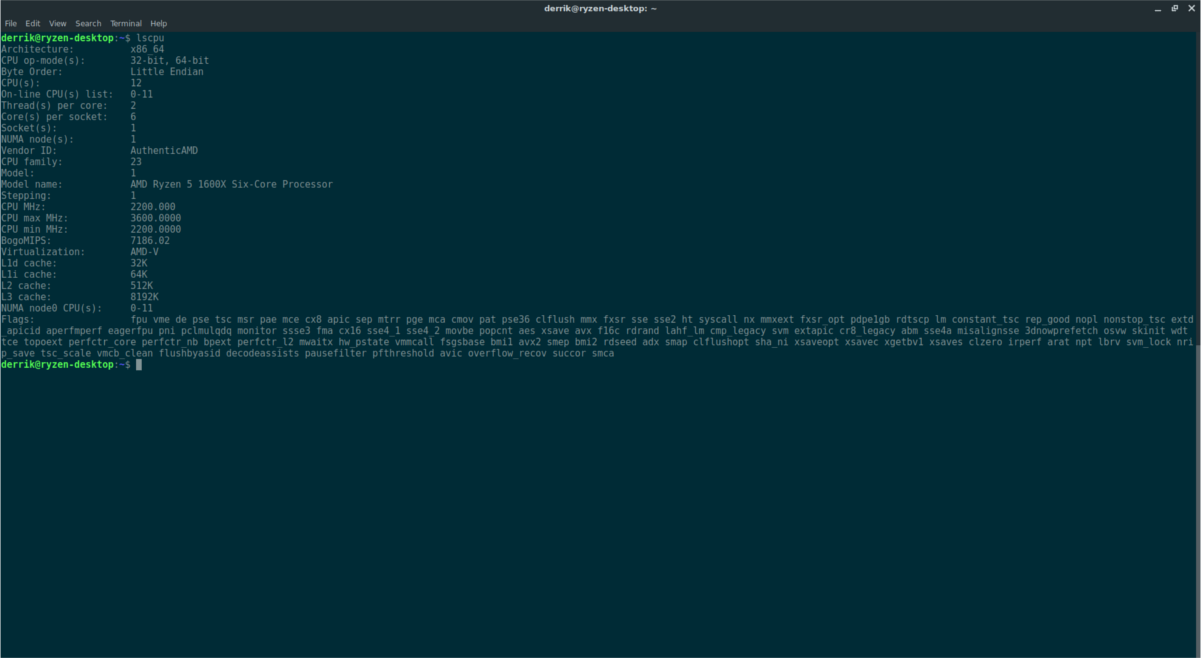
Task: Click the L3 cache 8192K value
Action: [x=144, y=297]
